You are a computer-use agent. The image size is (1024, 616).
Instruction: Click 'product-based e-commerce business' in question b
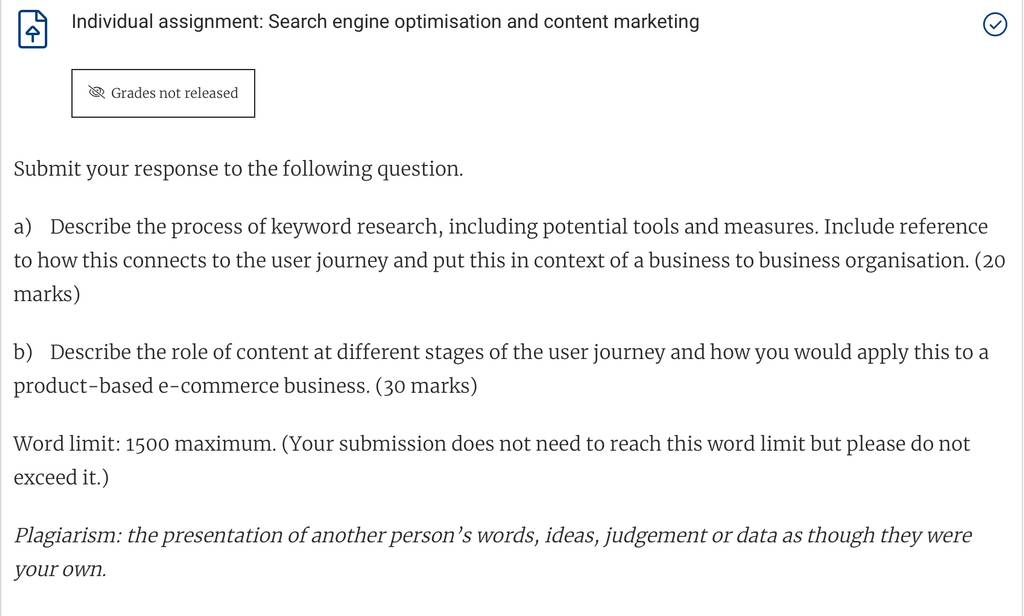click(x=191, y=386)
